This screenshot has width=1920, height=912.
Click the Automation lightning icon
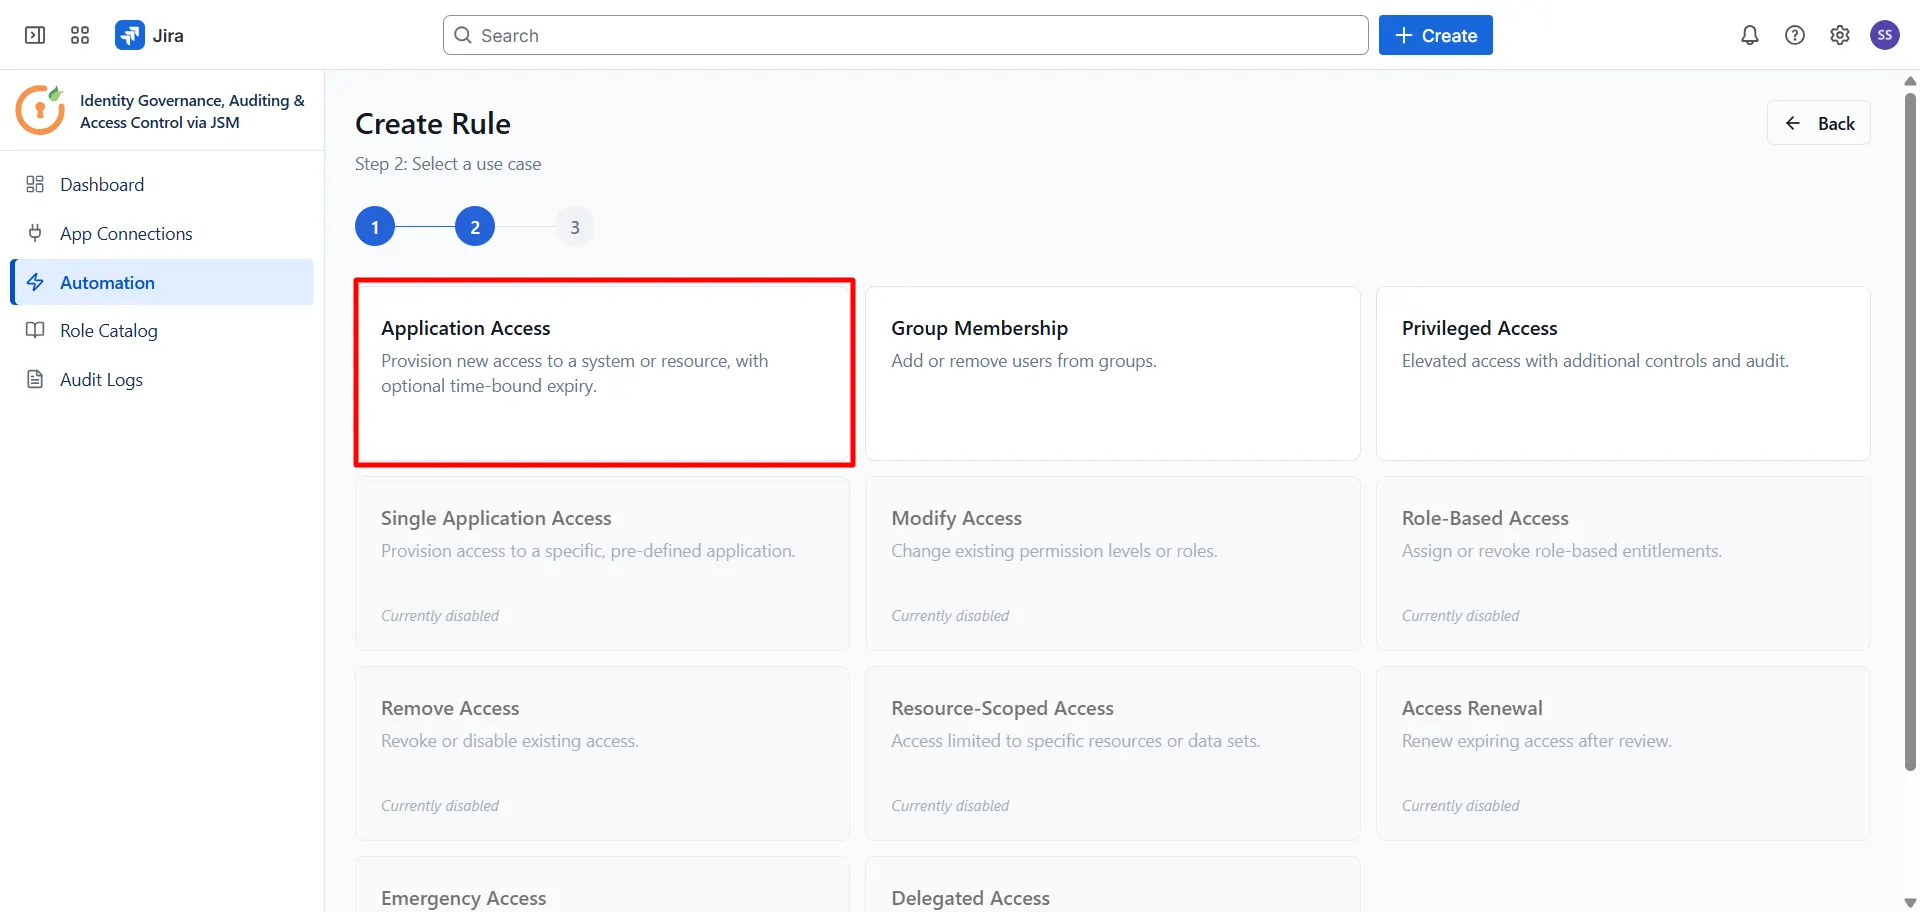[x=35, y=282]
